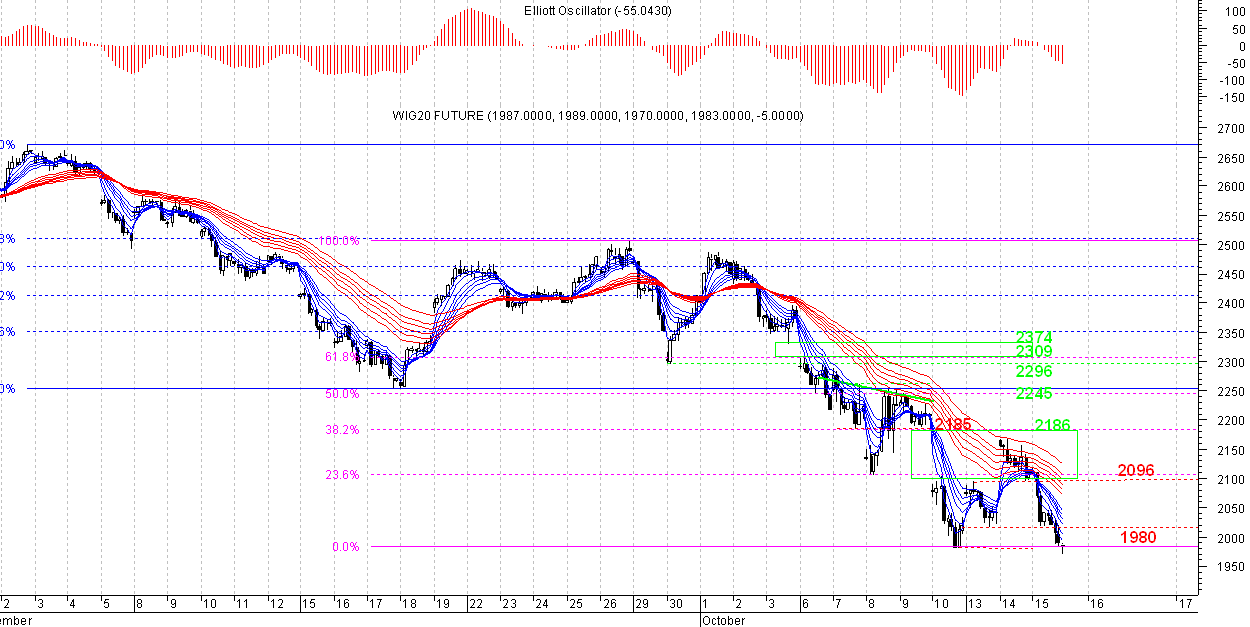The image size is (1250, 627).
Task: Click the 2500 value on price axis
Action: coord(1226,246)
